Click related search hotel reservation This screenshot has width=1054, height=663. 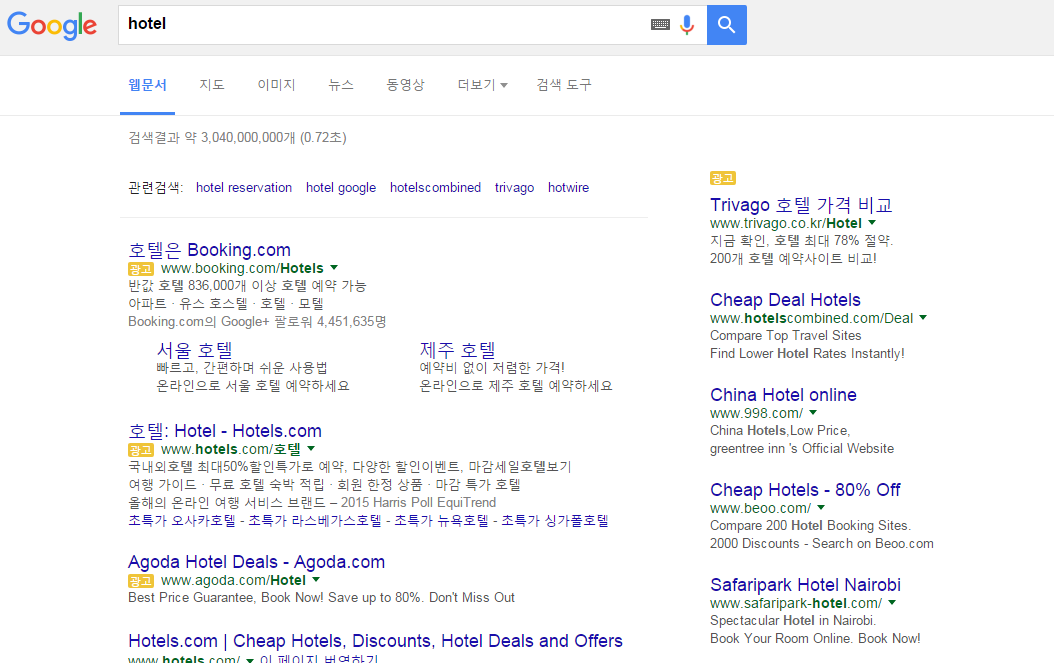point(244,188)
